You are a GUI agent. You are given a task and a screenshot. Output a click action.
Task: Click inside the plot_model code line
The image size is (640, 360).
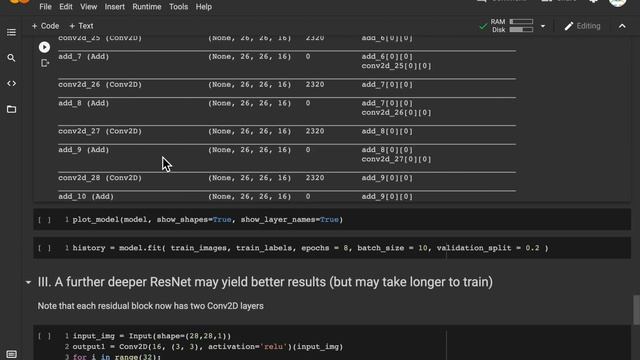(208, 220)
